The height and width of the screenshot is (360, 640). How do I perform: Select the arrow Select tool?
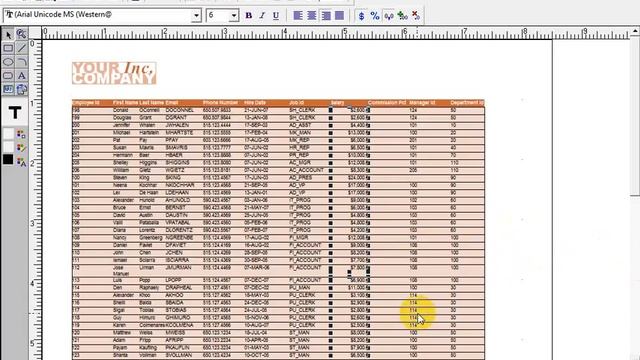tap(8, 35)
